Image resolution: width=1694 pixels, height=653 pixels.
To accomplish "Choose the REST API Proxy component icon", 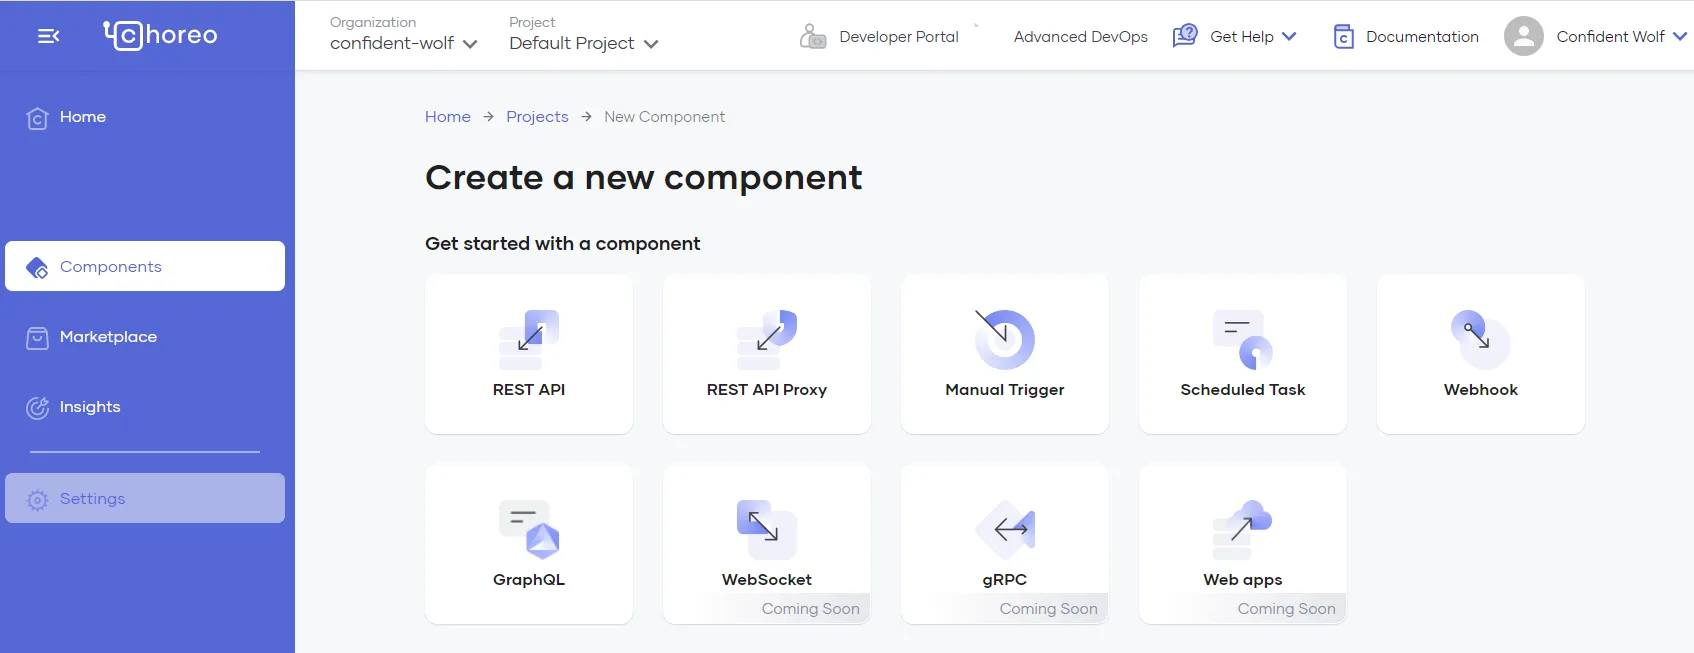I will pyautogui.click(x=767, y=340).
